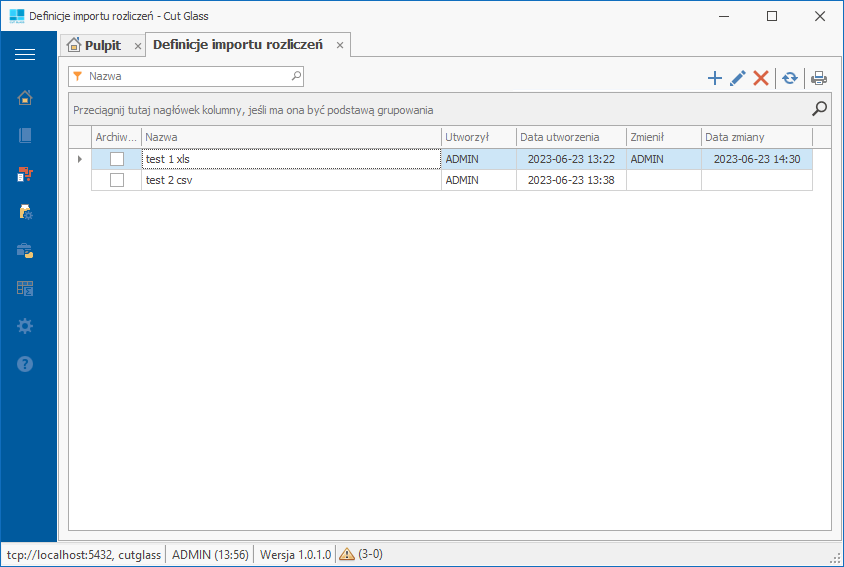Minimize the Cut Glass window
Screen dimensions: 844x567
click(x=723, y=16)
